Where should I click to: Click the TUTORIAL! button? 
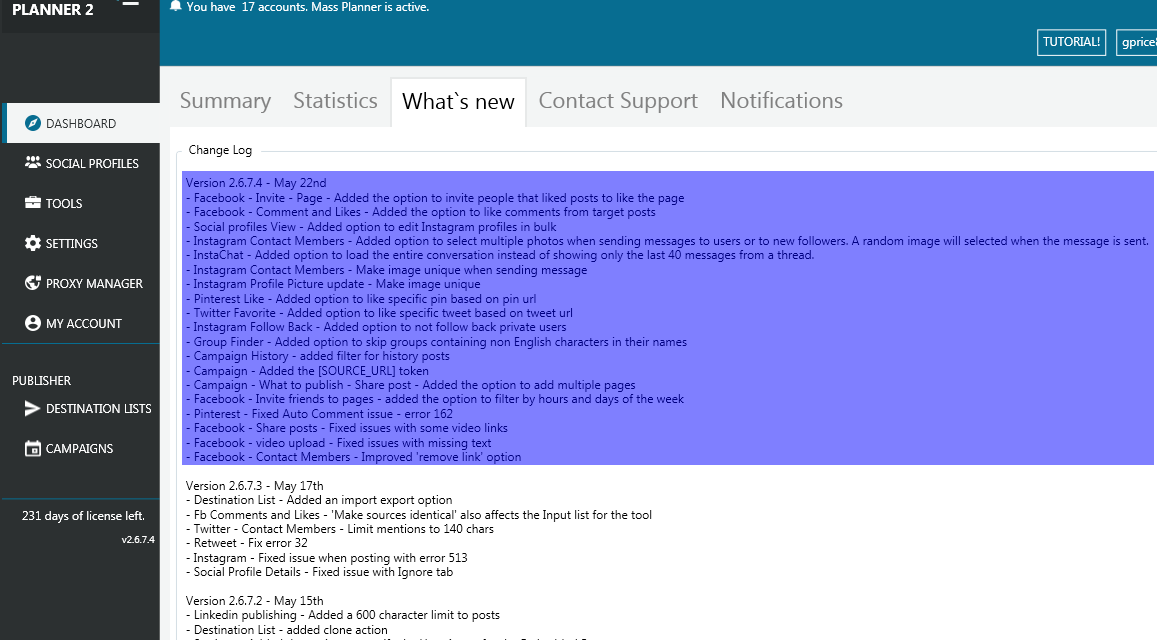1071,42
